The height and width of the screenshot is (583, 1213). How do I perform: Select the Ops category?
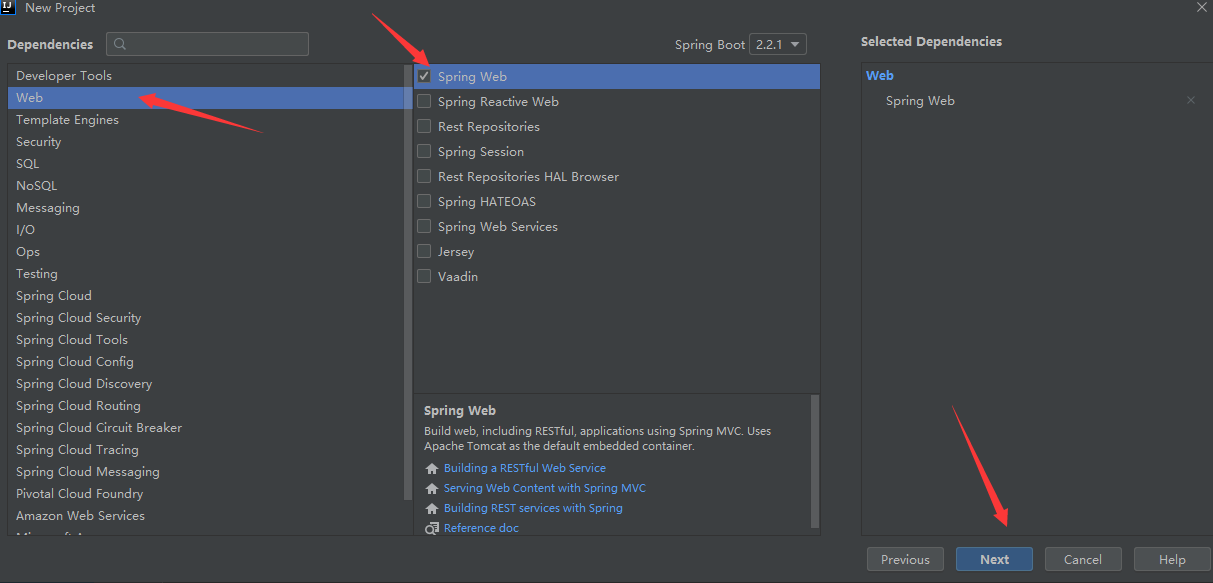click(x=205, y=252)
